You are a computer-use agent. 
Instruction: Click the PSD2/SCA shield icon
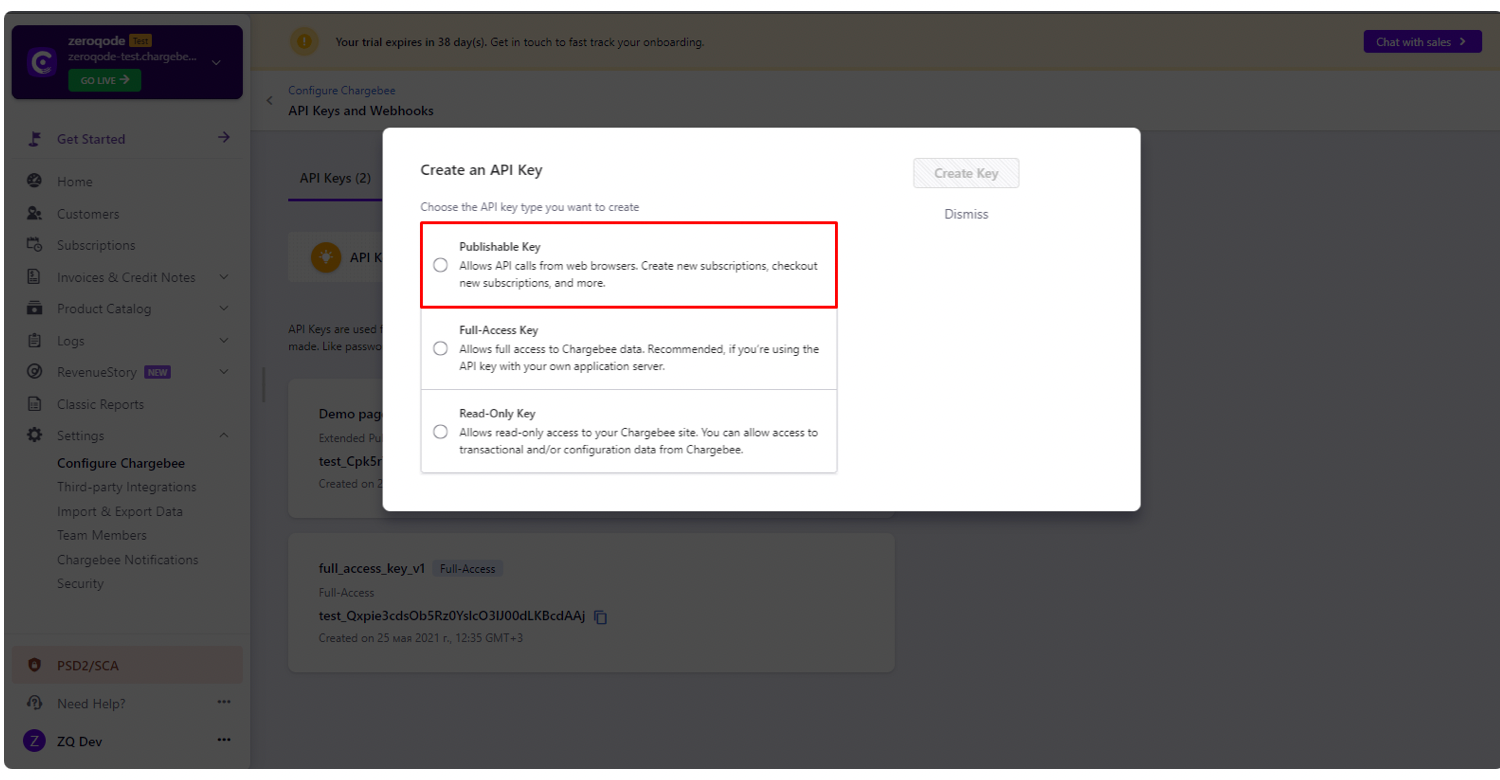(x=35, y=665)
